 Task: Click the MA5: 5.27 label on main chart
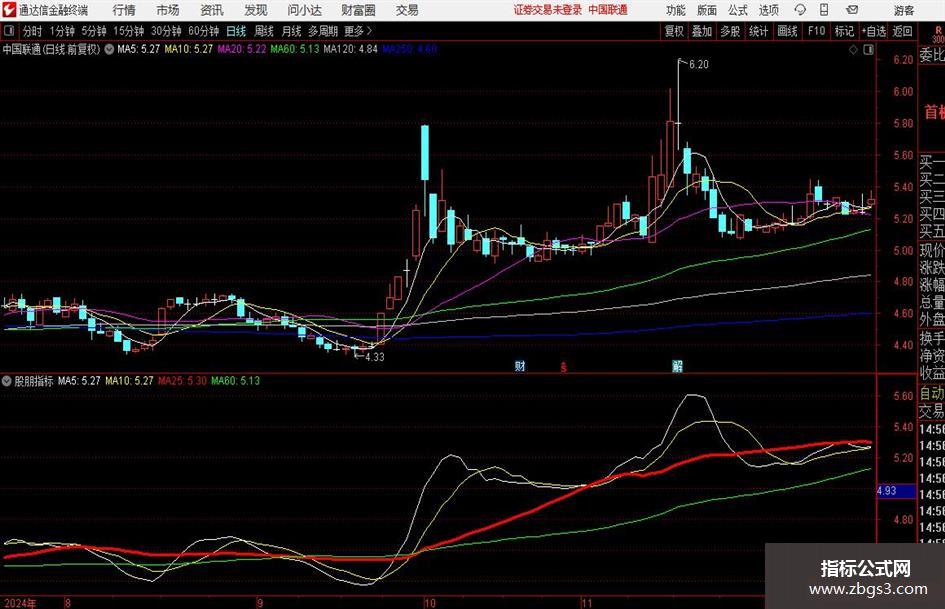click(139, 49)
